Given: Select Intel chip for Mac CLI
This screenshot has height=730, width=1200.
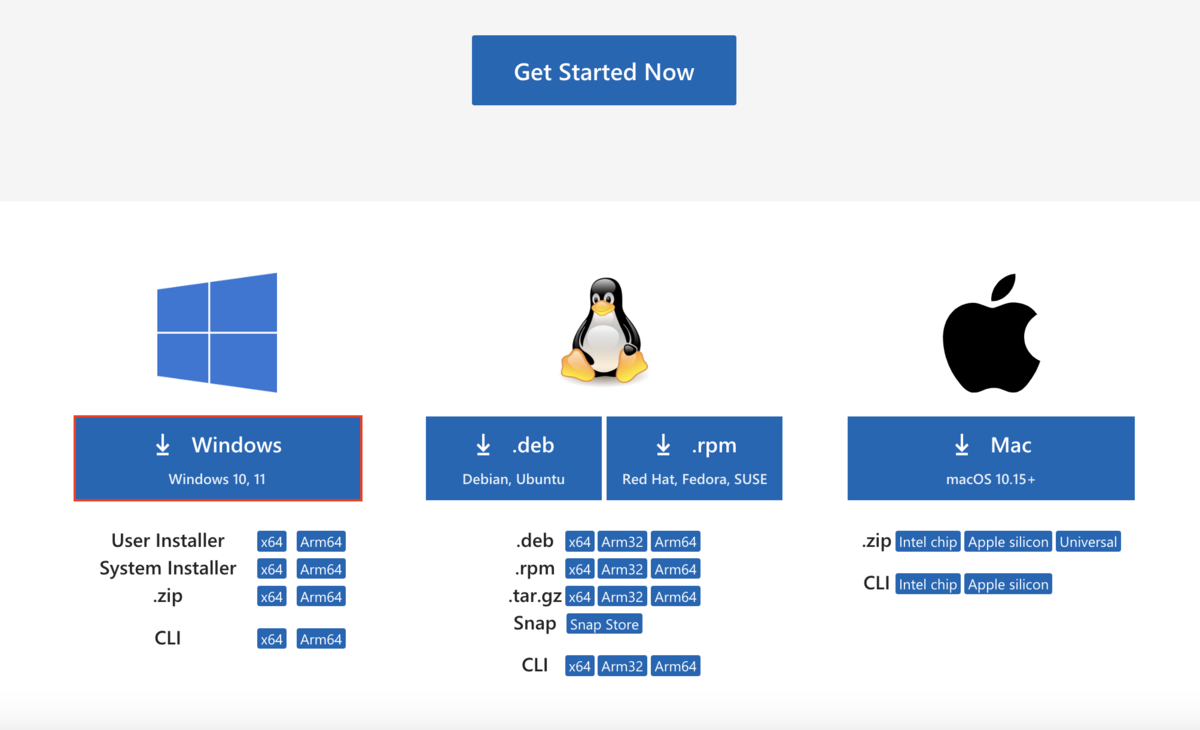Looking at the screenshot, I should coord(928,584).
